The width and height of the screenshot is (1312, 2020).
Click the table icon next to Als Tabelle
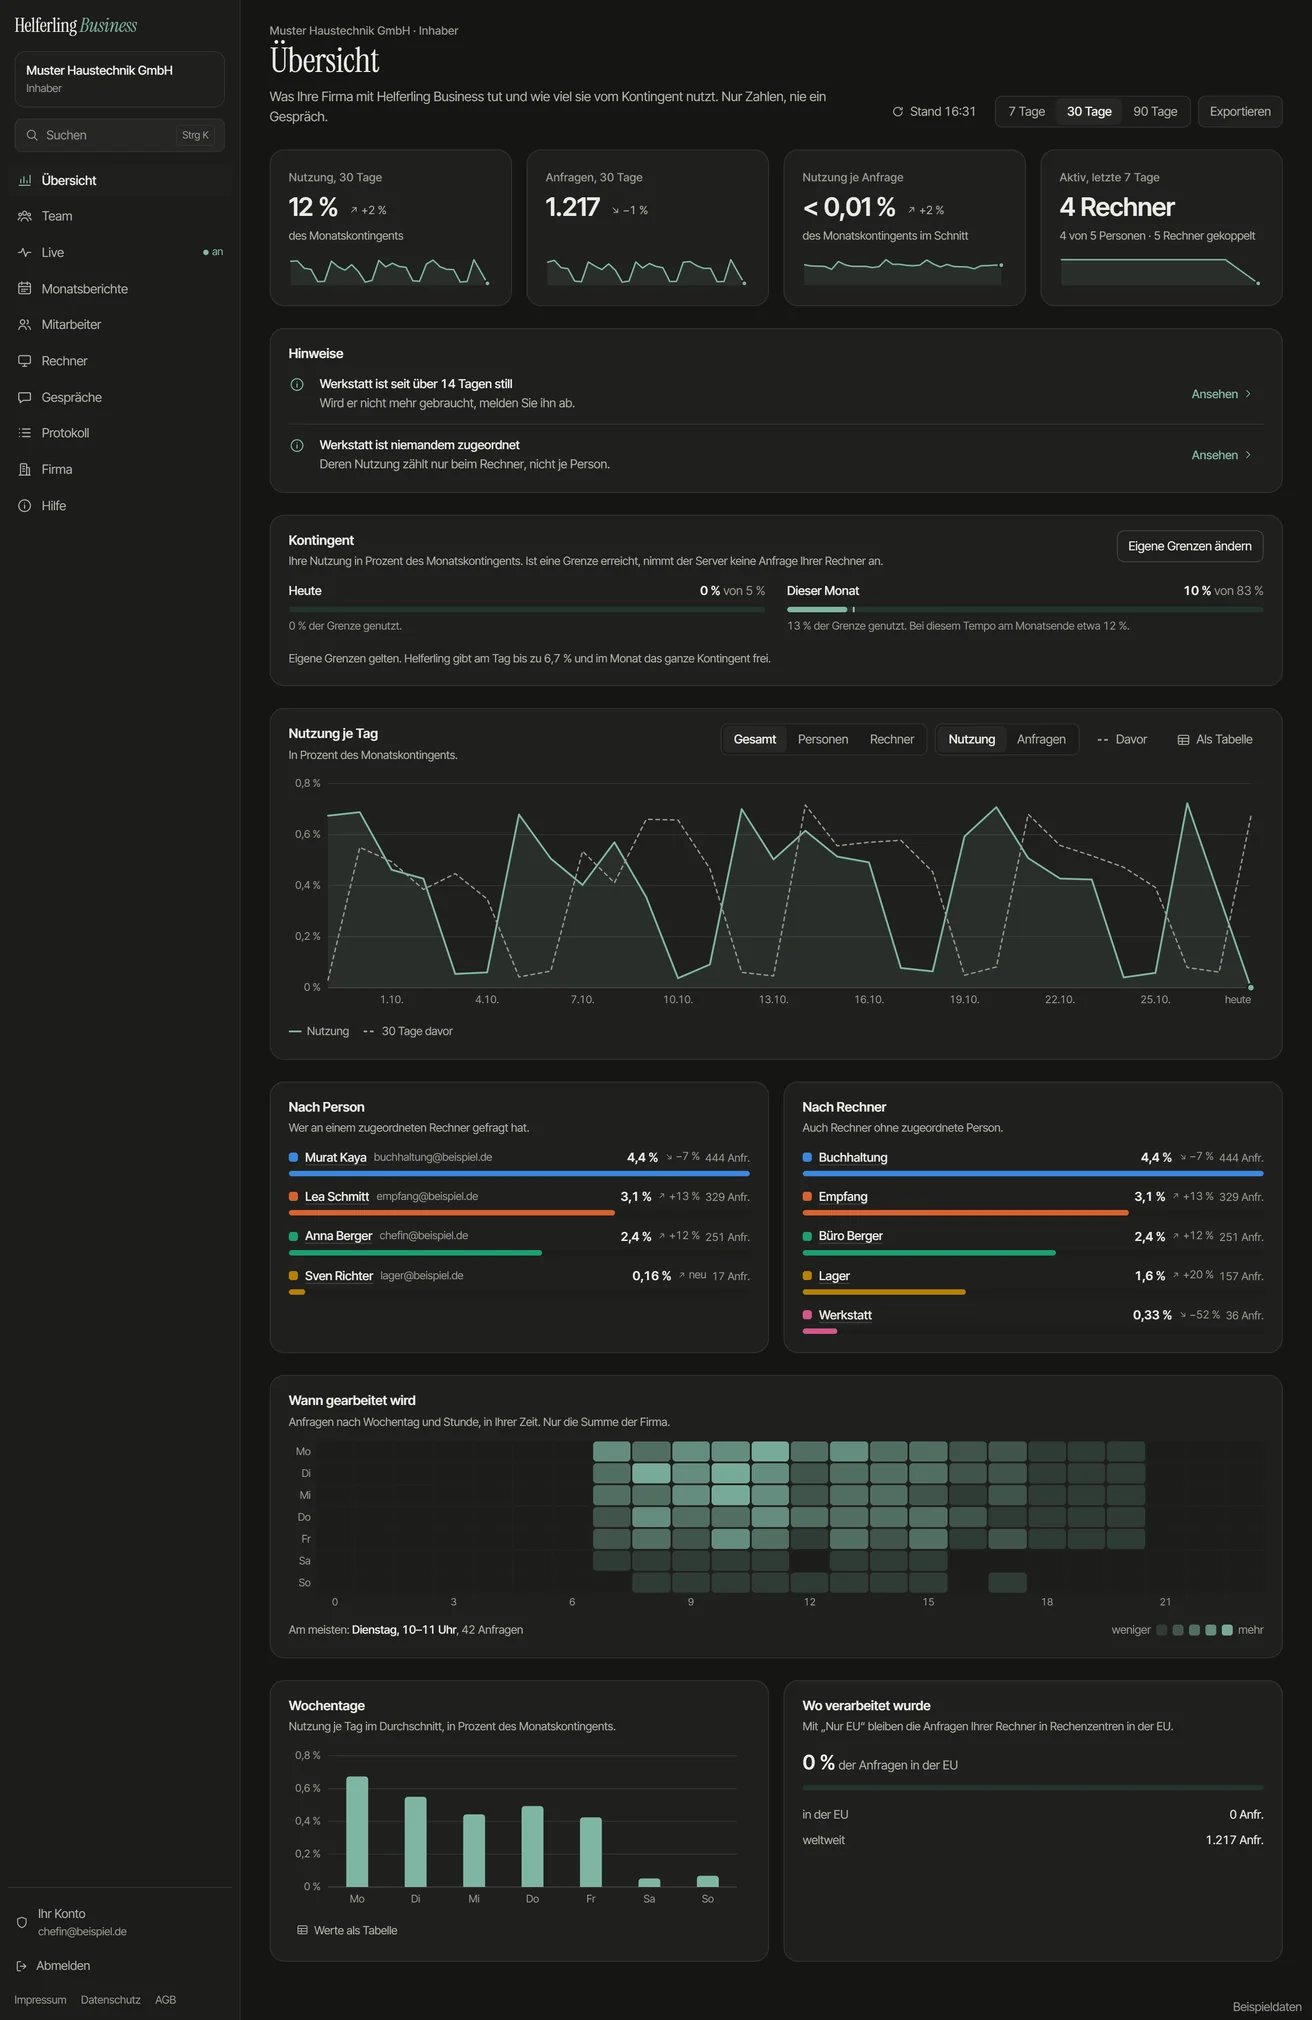pos(1184,740)
